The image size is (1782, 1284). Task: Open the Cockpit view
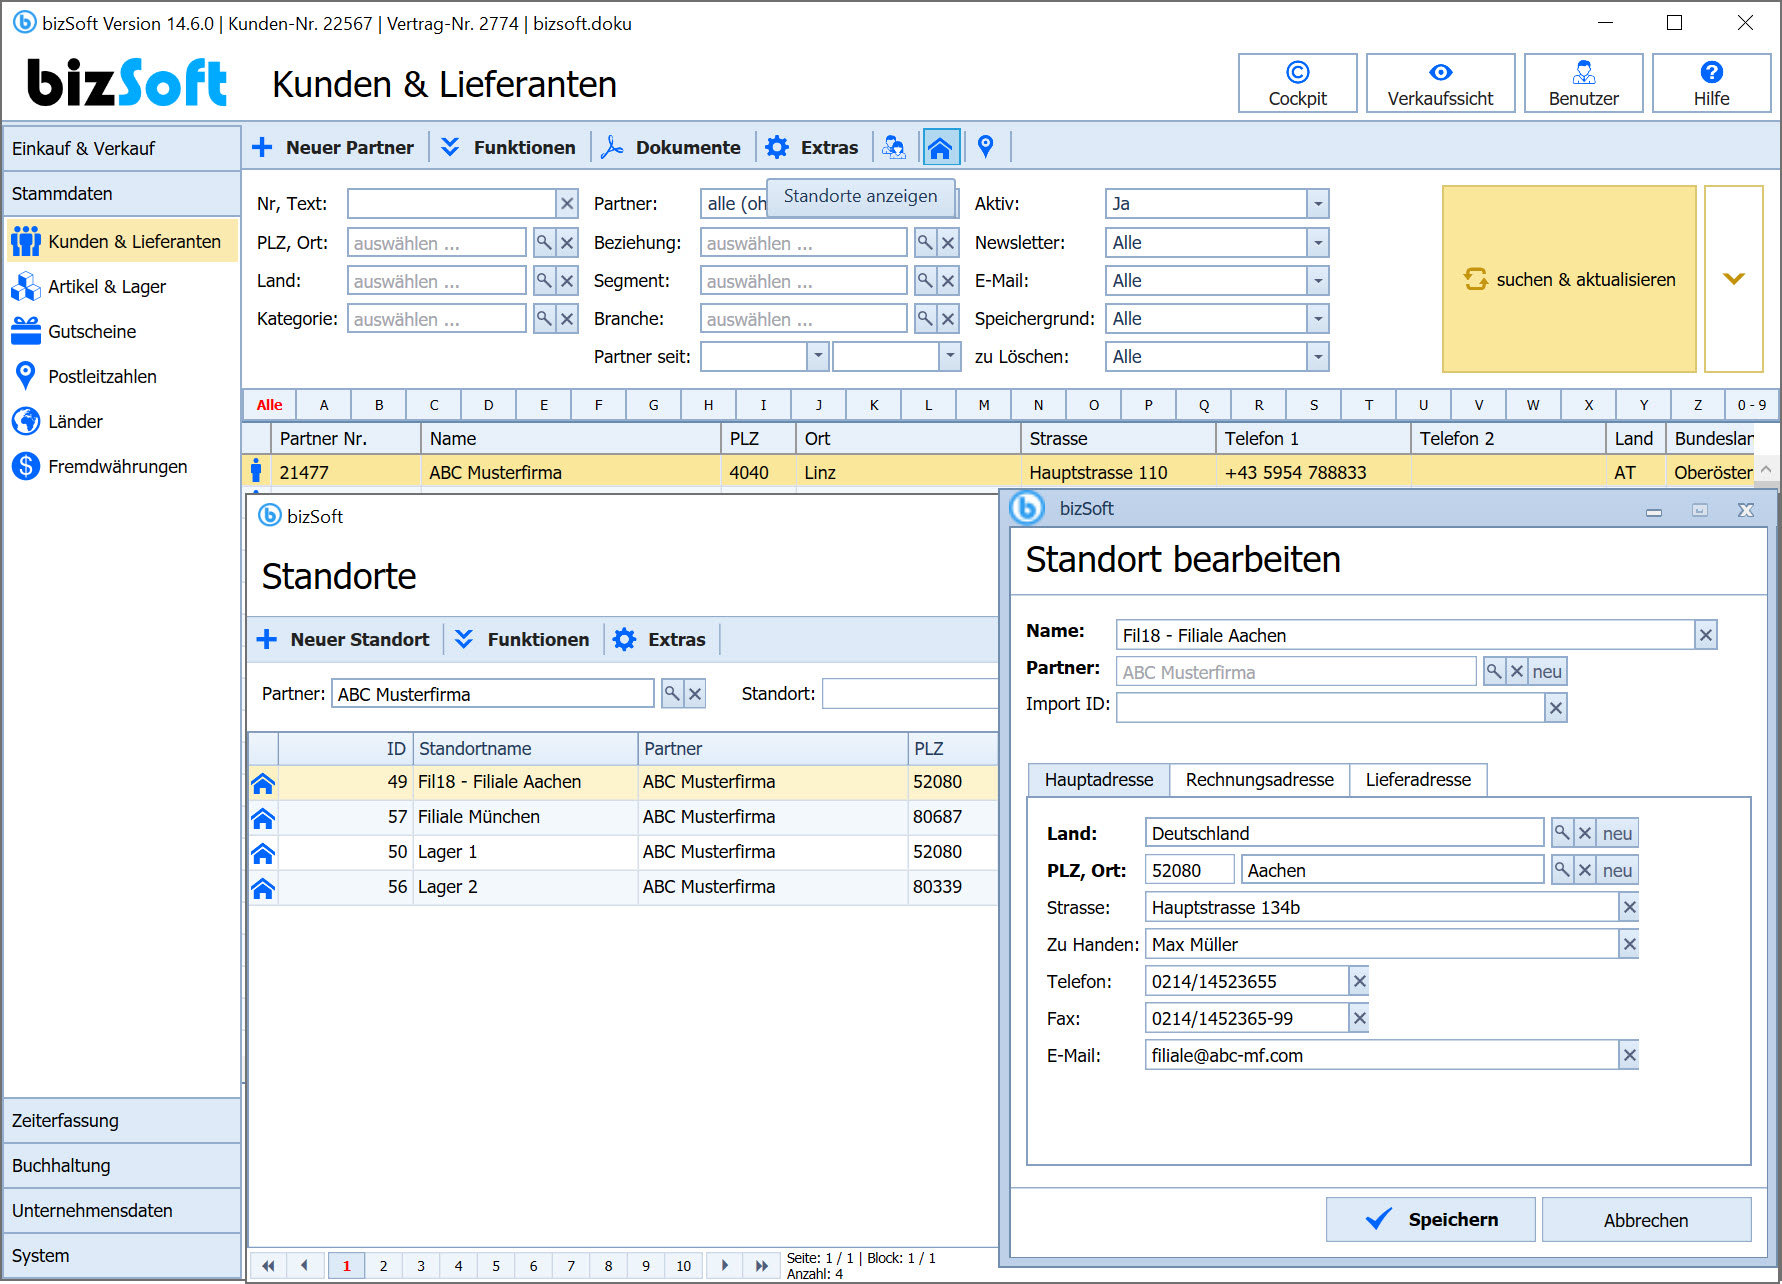(1297, 83)
